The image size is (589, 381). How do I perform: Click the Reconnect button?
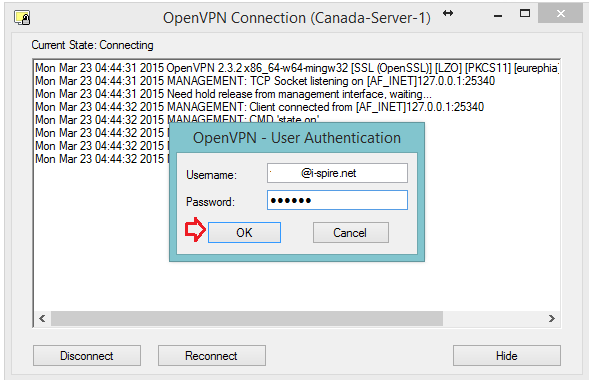[x=211, y=355]
